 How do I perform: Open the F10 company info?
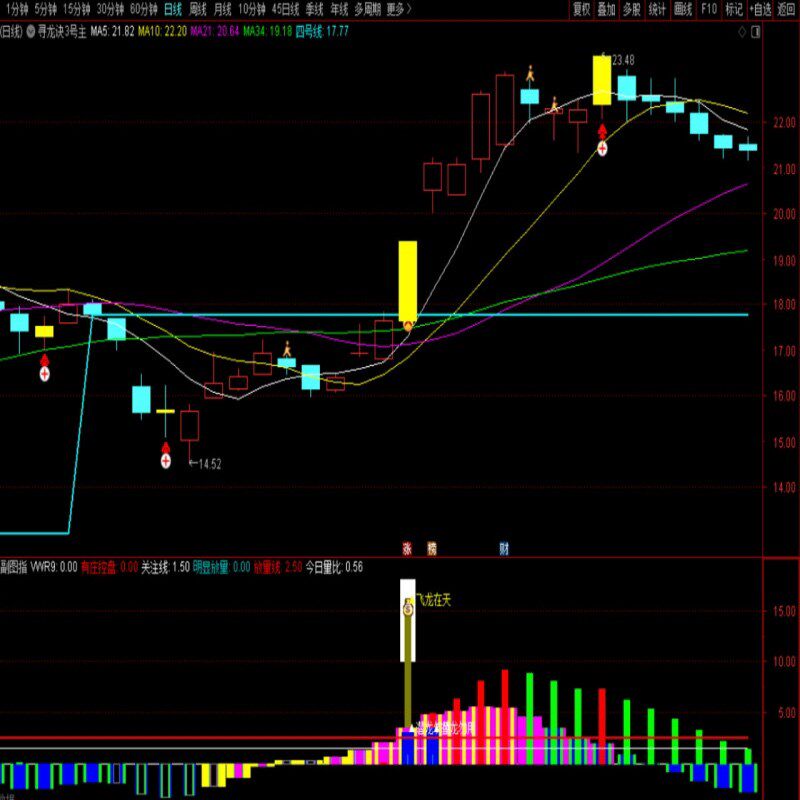pos(709,9)
